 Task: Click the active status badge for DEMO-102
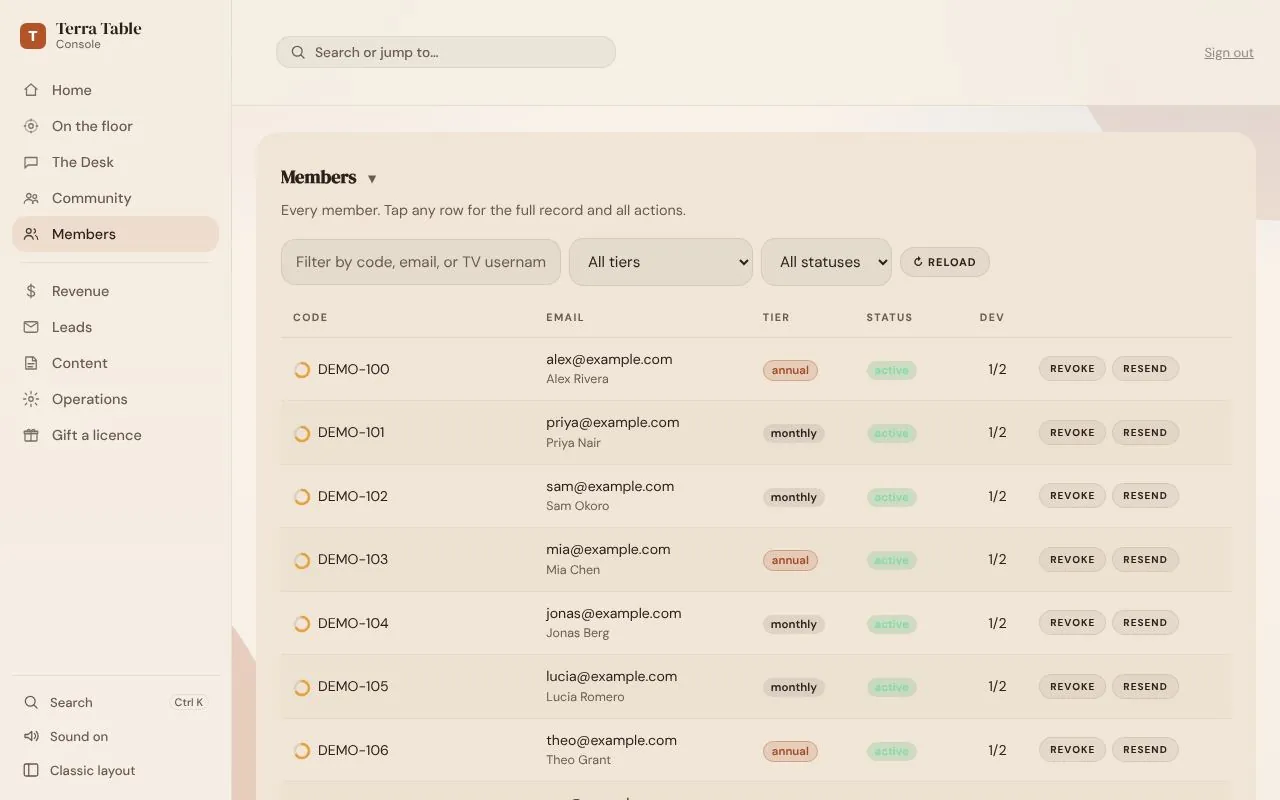[x=891, y=497]
